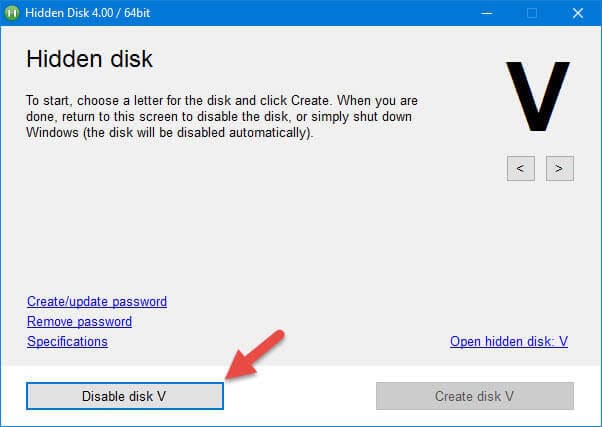
Task: Click the red arrow pointing at Disable button
Action: [258, 352]
